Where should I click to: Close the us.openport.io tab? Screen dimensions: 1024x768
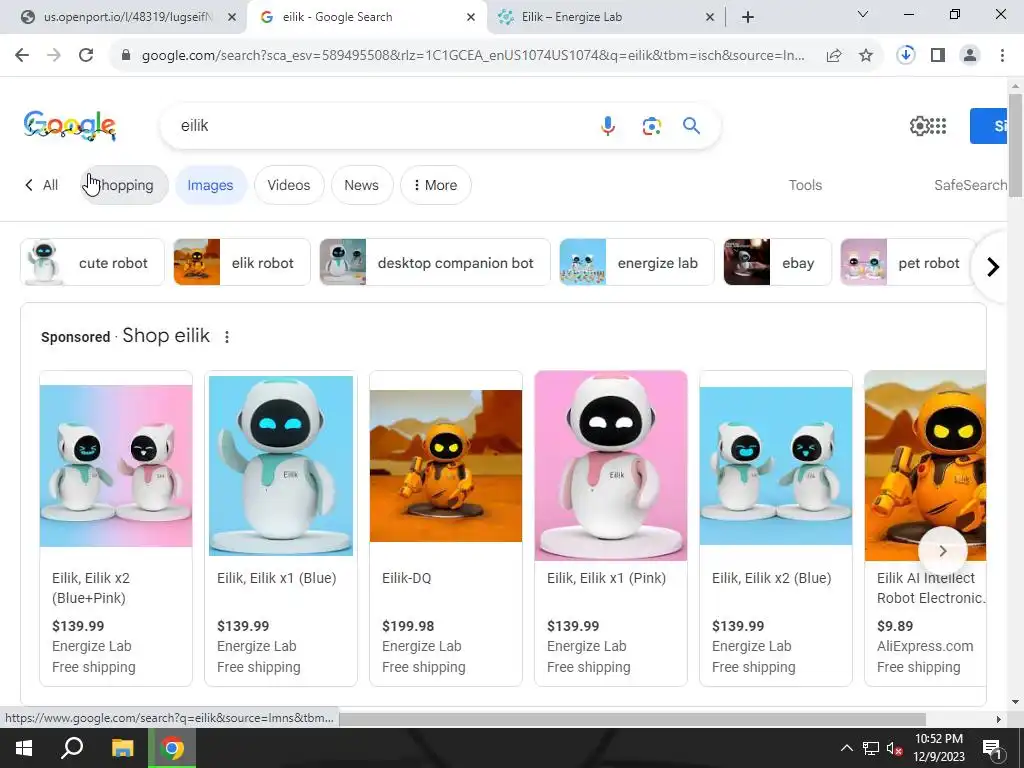pyautogui.click(x=231, y=17)
